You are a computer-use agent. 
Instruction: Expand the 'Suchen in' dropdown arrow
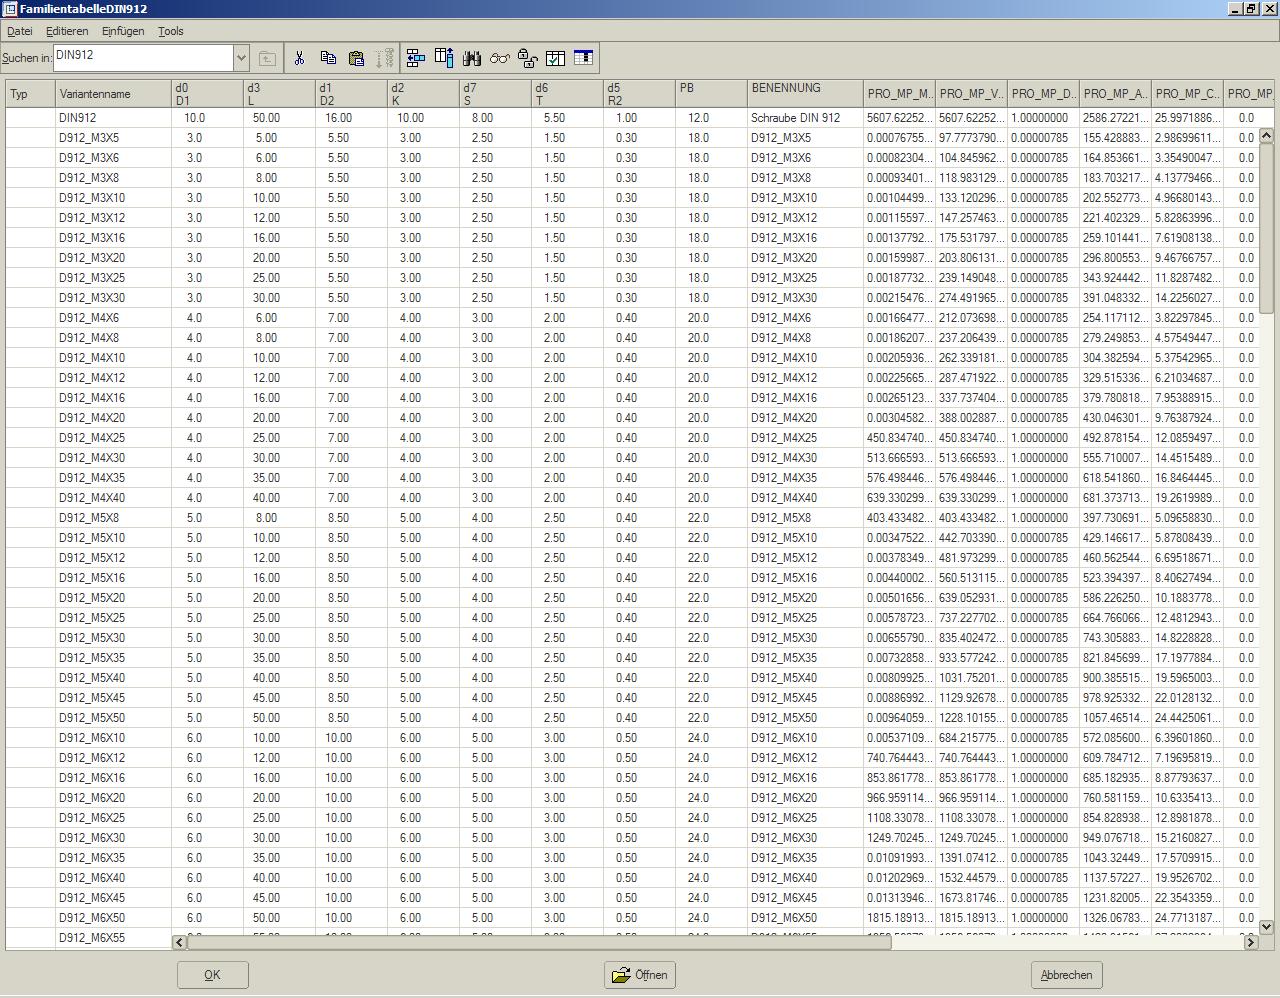pyautogui.click(x=241, y=58)
